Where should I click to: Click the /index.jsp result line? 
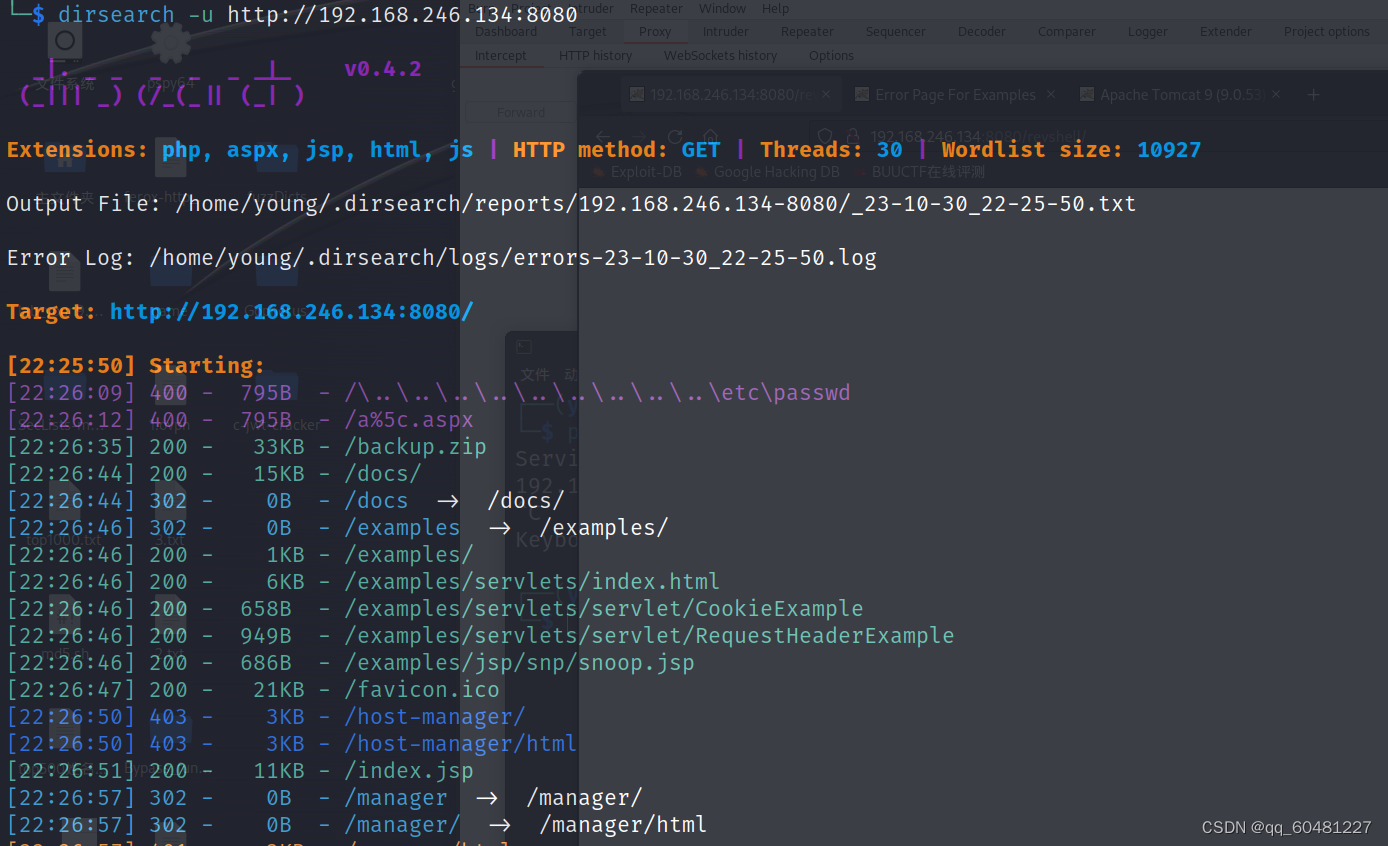pyautogui.click(x=240, y=771)
